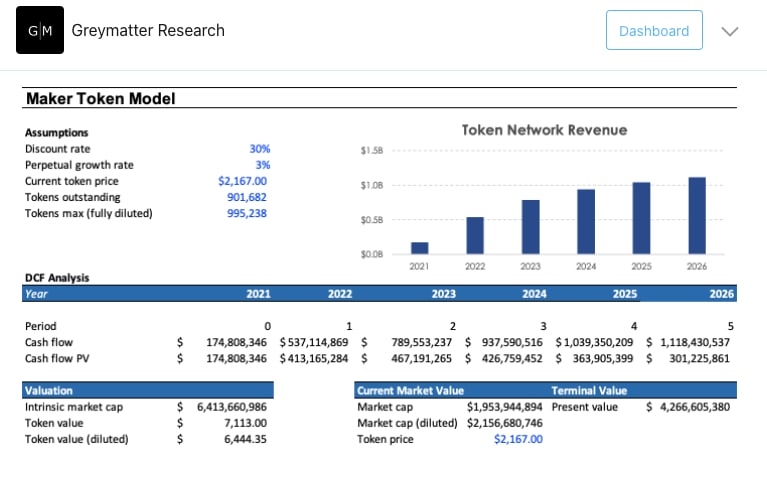Expand the header chevron dropdown

coord(729,31)
